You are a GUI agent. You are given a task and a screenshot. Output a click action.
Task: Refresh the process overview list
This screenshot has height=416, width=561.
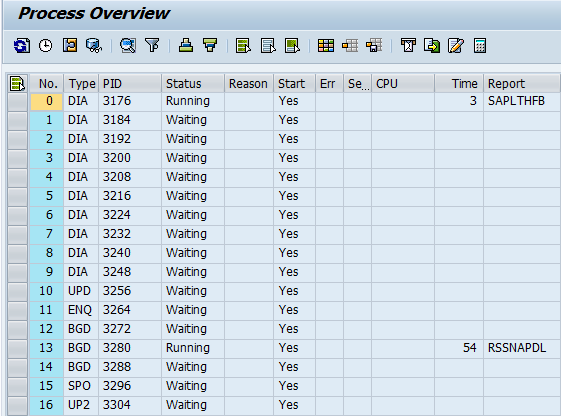[x=22, y=46]
